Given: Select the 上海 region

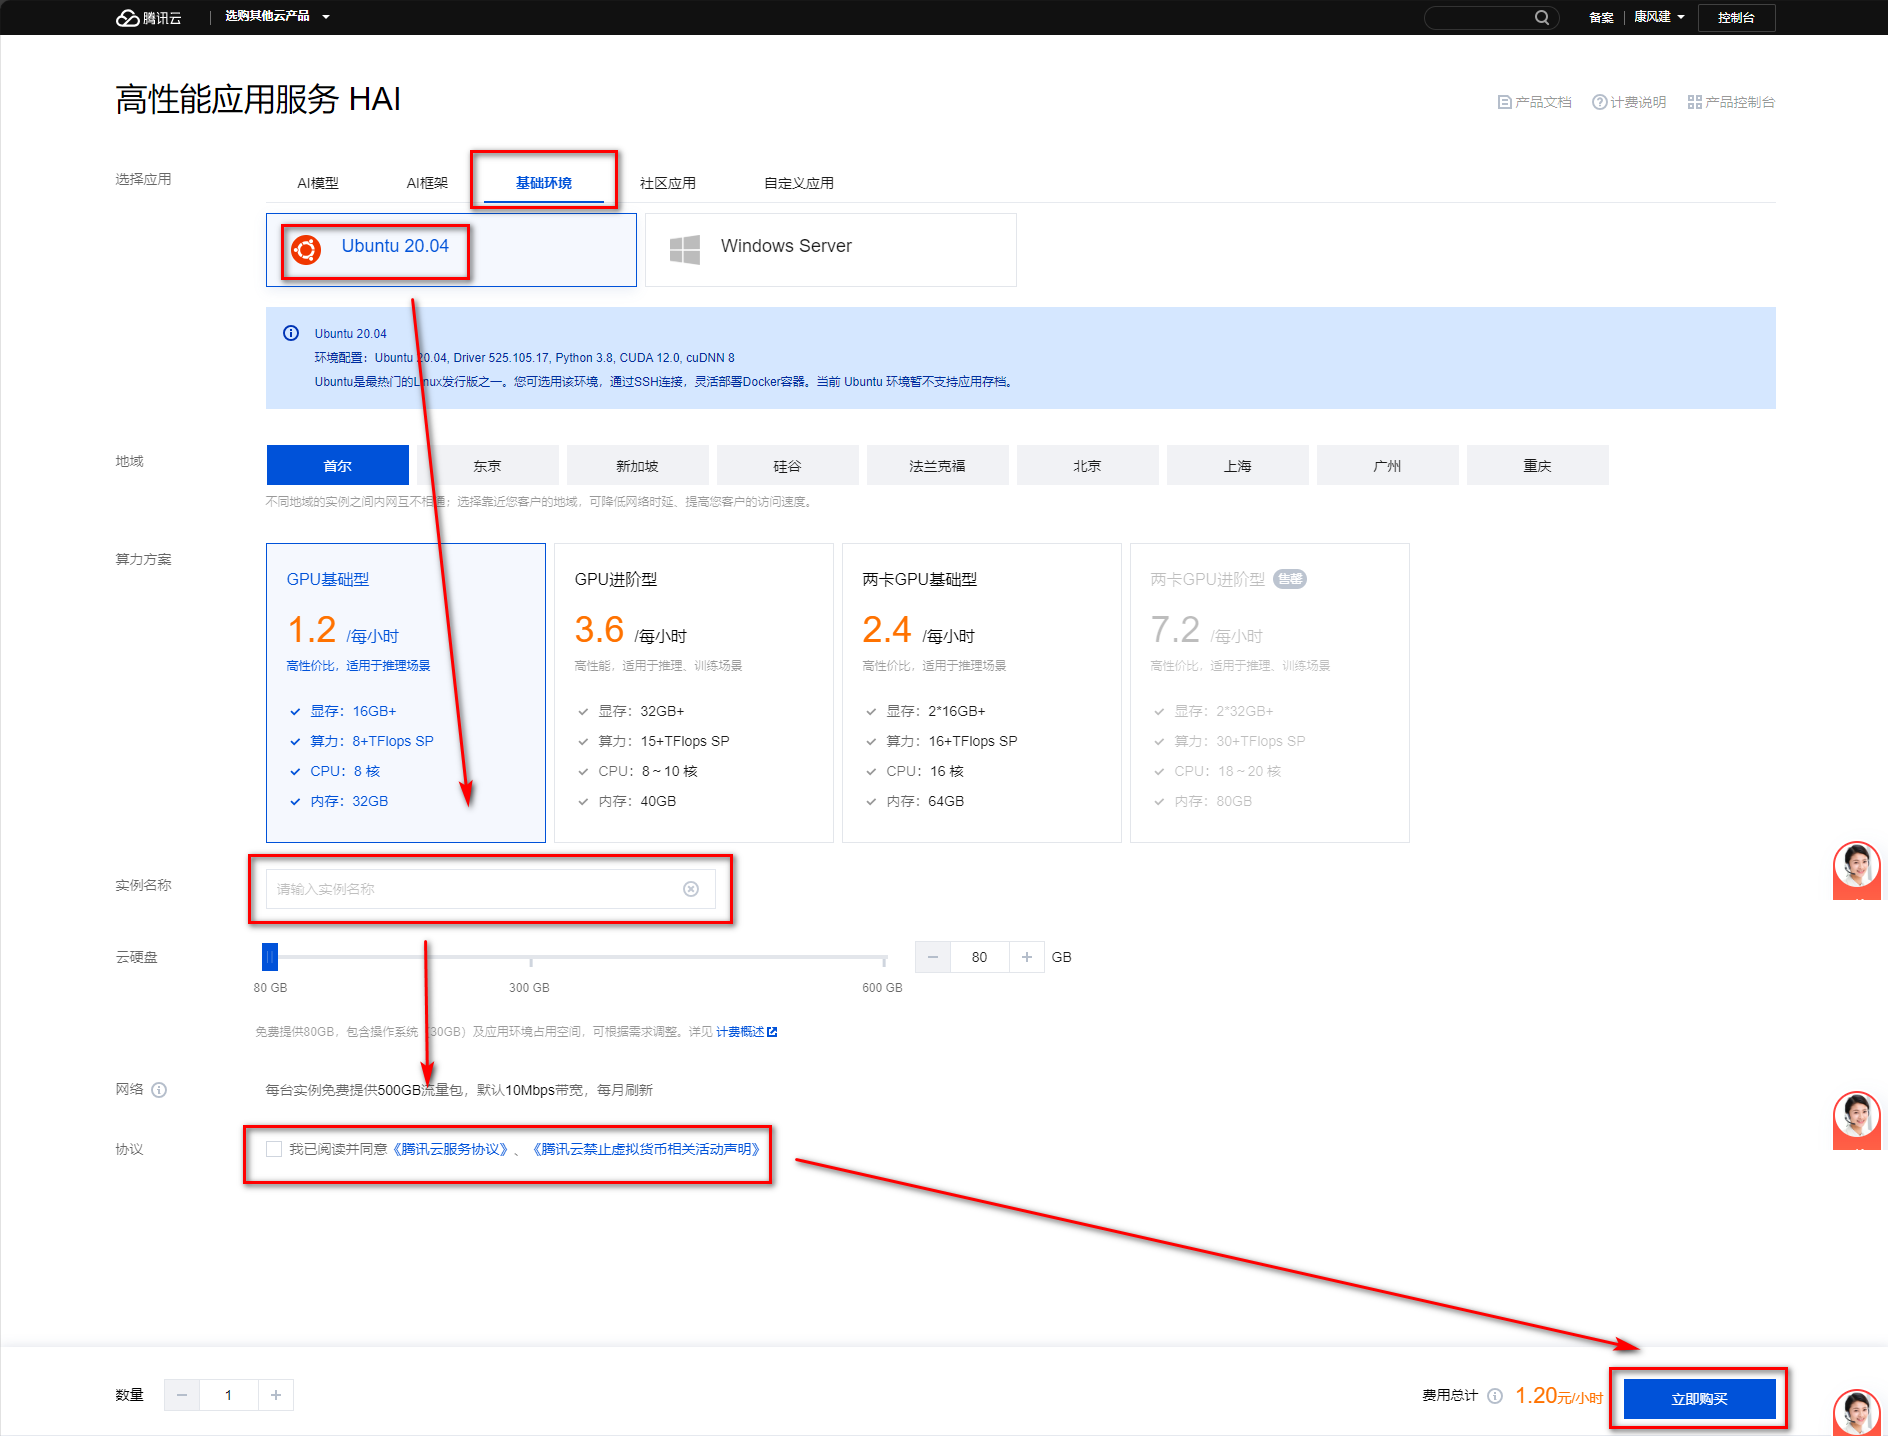Looking at the screenshot, I should 1238,465.
